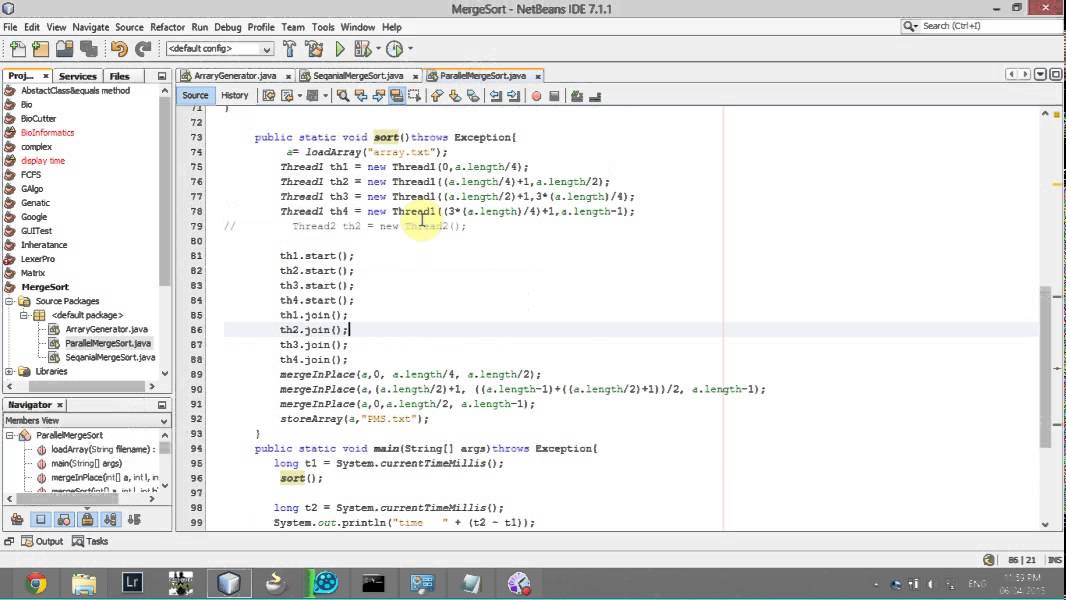Comment selected lines icon
This screenshot has width=1066, height=600.
[577, 96]
